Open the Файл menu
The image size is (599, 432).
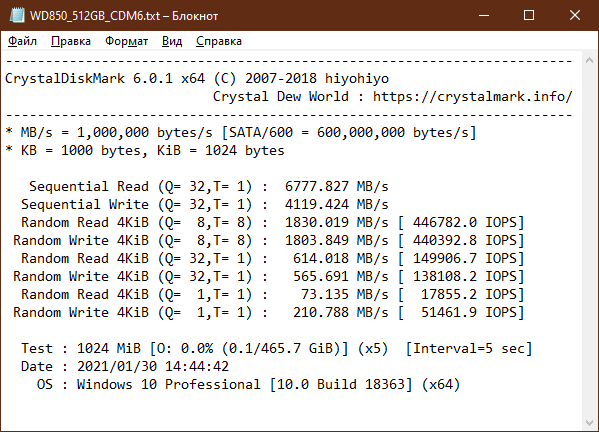point(23,41)
